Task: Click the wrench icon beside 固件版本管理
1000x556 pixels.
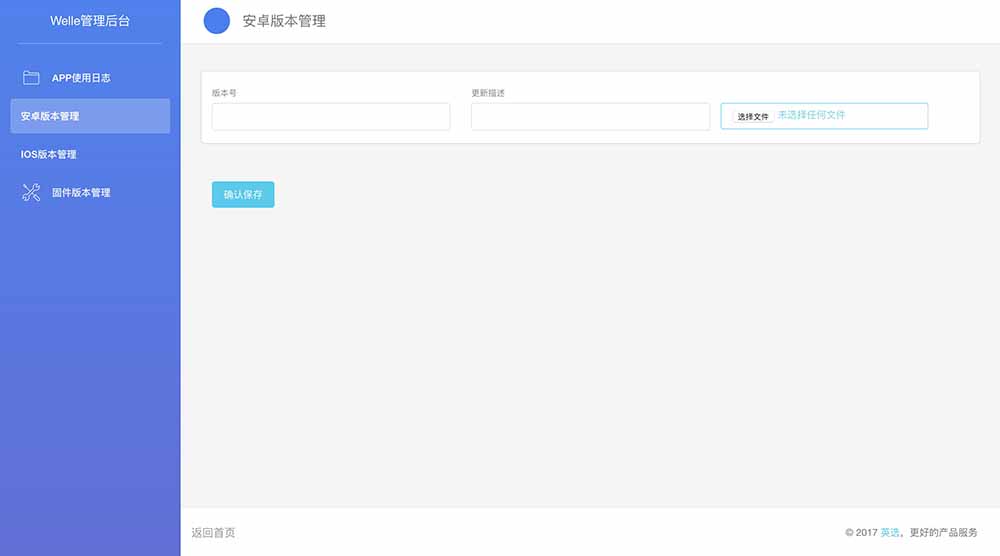Action: pos(31,193)
